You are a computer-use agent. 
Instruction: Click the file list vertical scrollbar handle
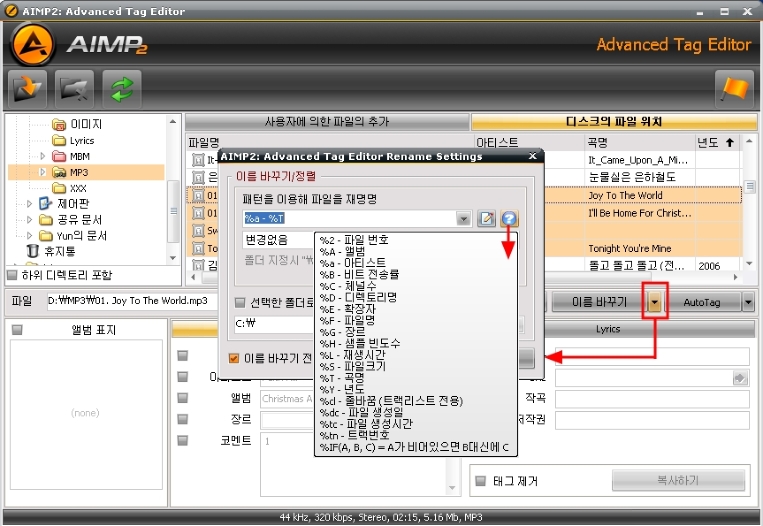750,186
